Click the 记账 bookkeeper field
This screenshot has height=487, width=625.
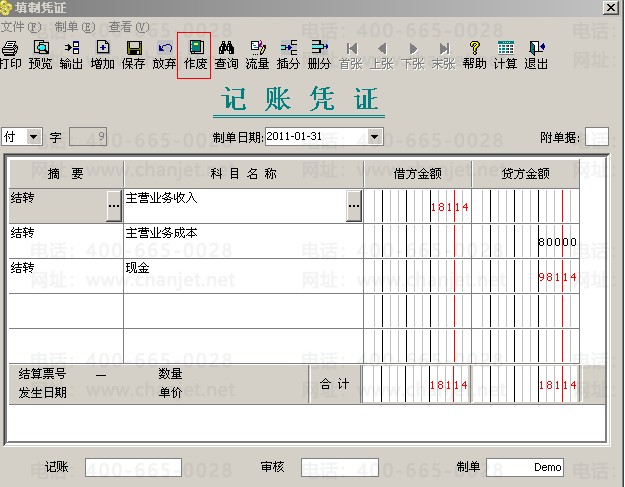(133, 467)
